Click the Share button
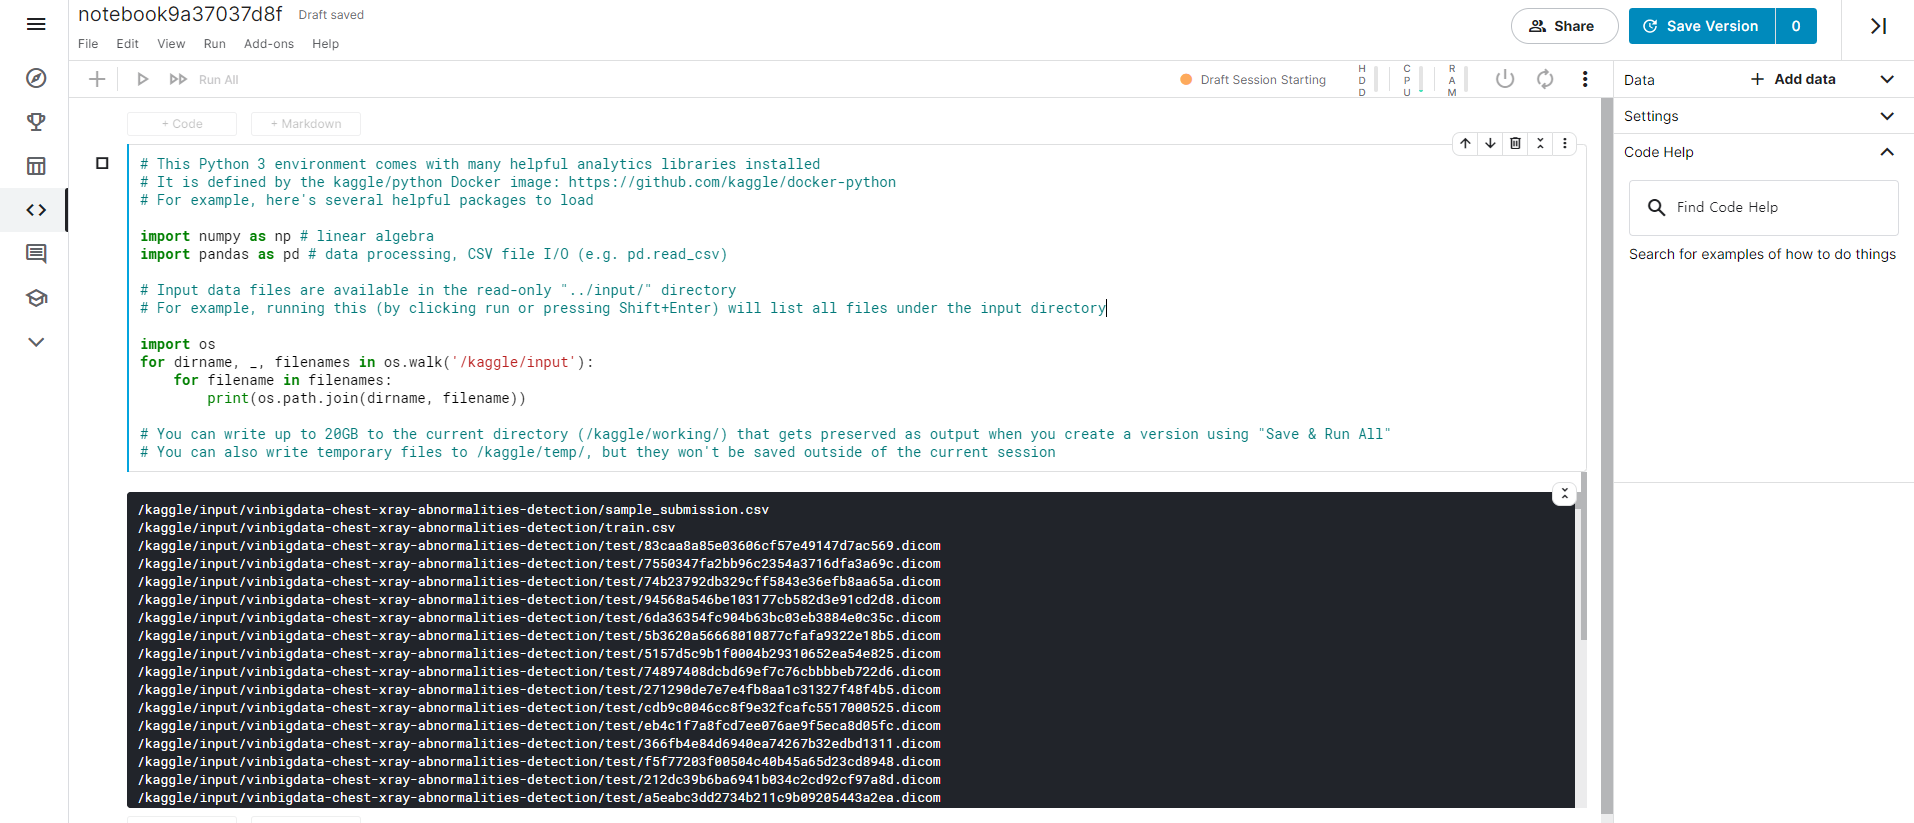The width and height of the screenshot is (1914, 823). (1564, 26)
